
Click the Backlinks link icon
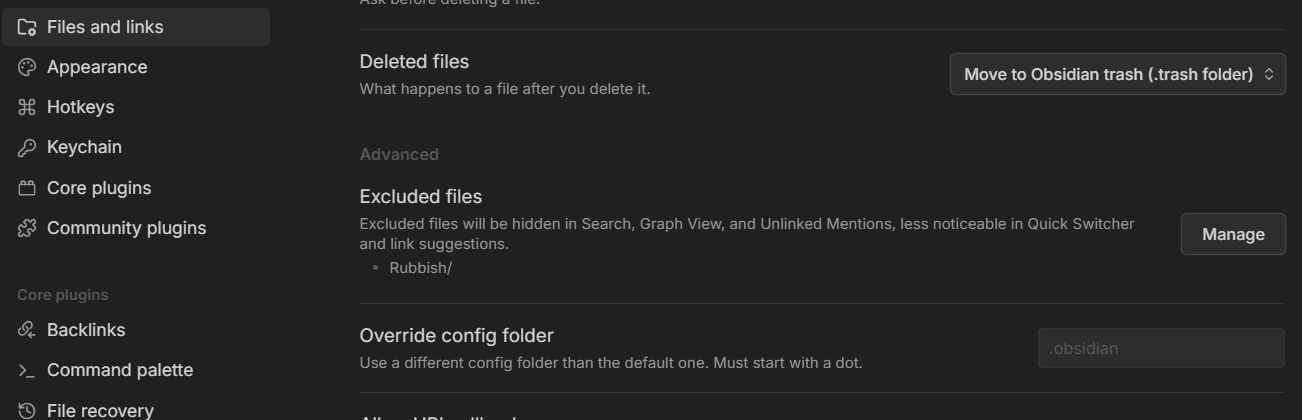point(27,330)
